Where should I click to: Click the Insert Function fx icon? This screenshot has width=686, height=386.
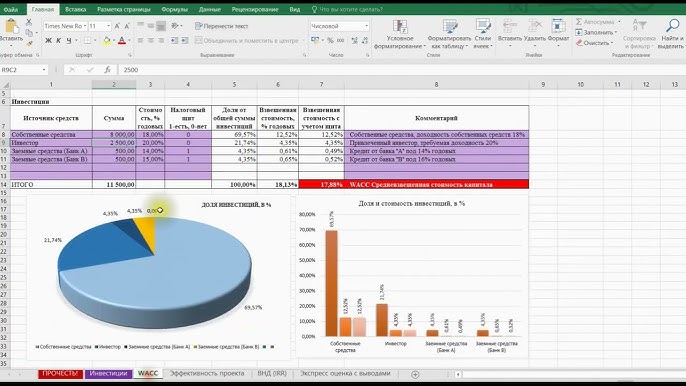pos(108,70)
